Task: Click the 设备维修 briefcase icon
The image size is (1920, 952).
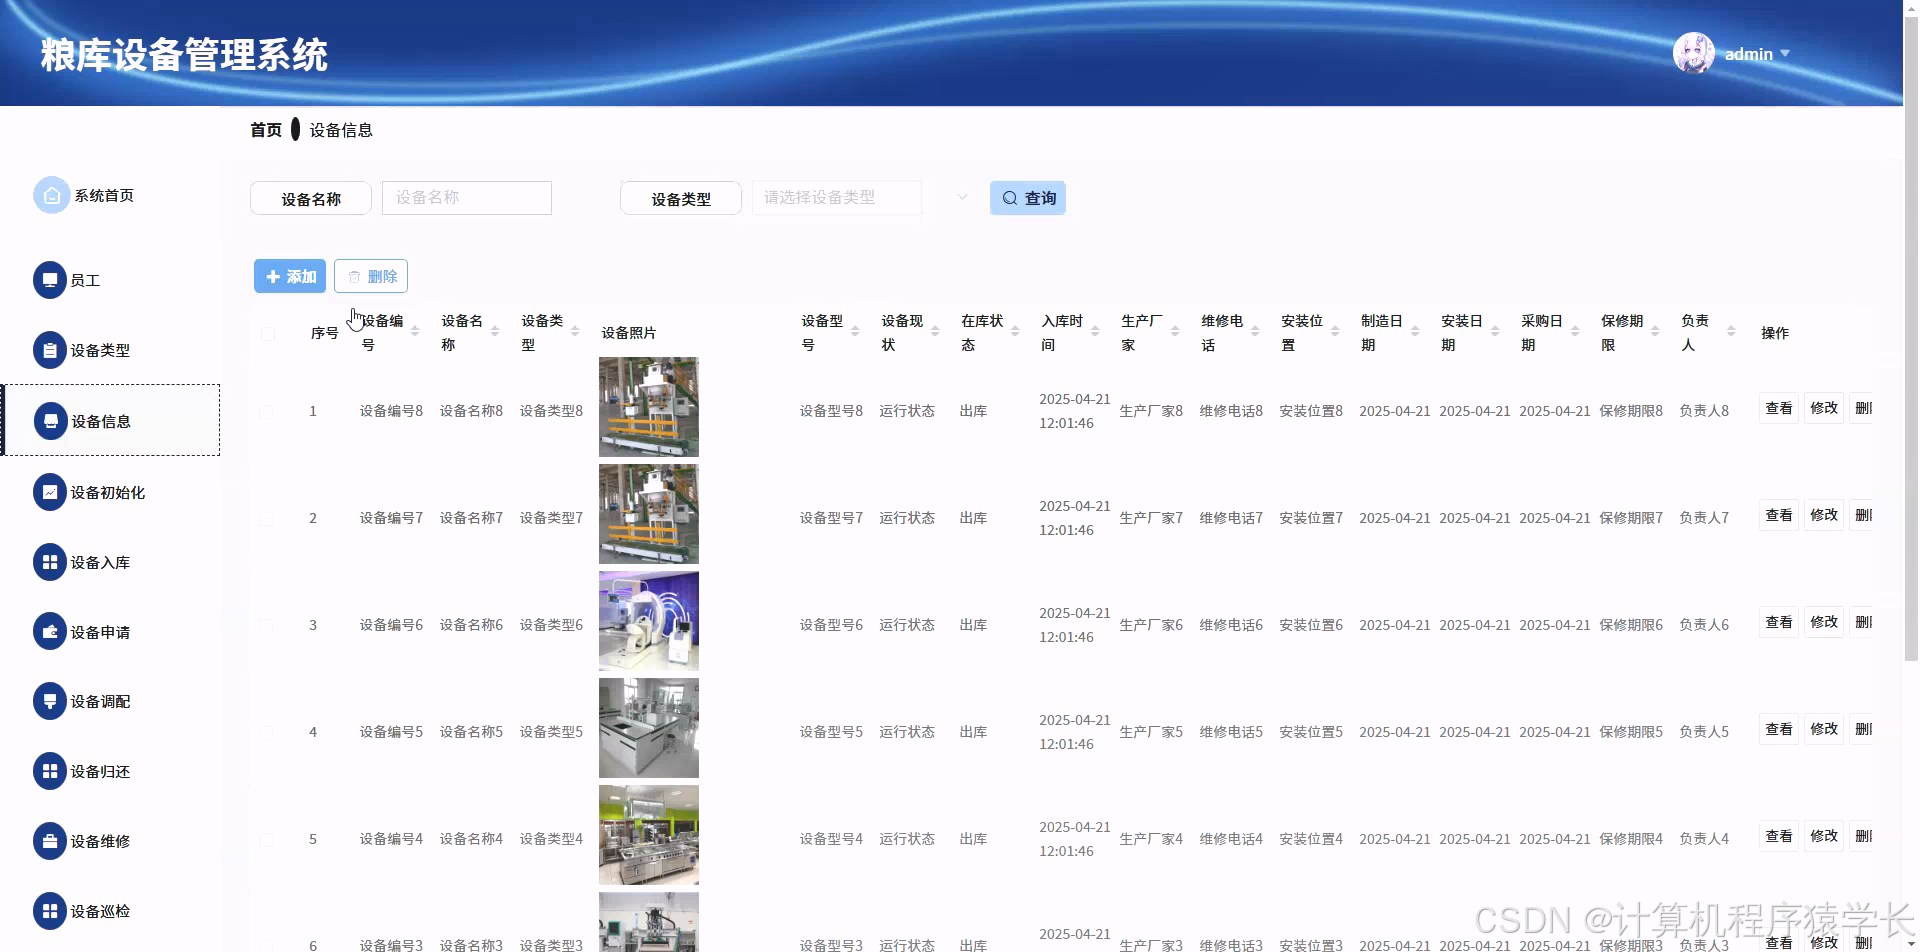Action: [50, 841]
